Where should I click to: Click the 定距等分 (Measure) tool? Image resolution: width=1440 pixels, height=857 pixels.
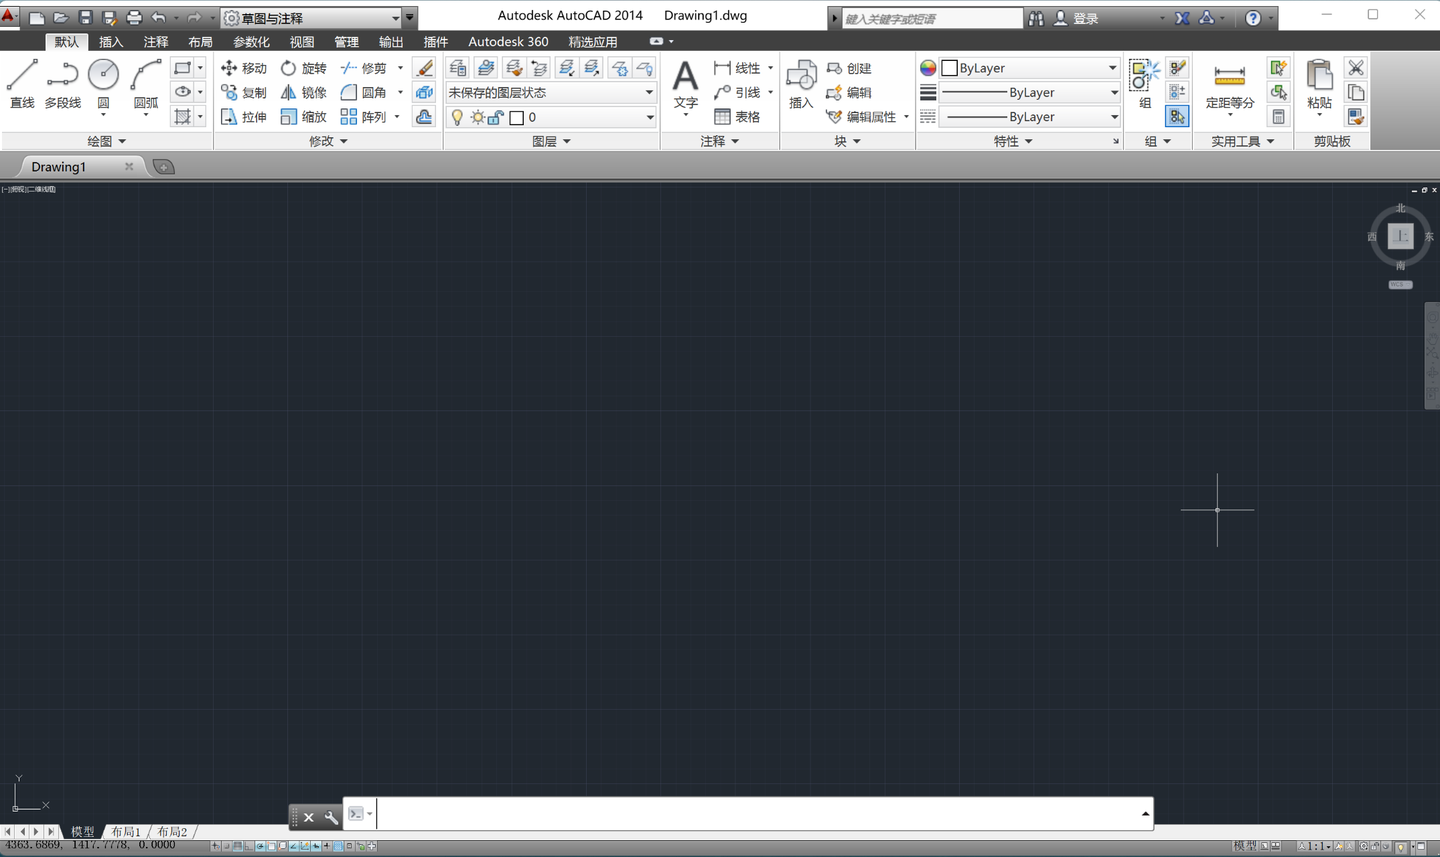(1230, 87)
